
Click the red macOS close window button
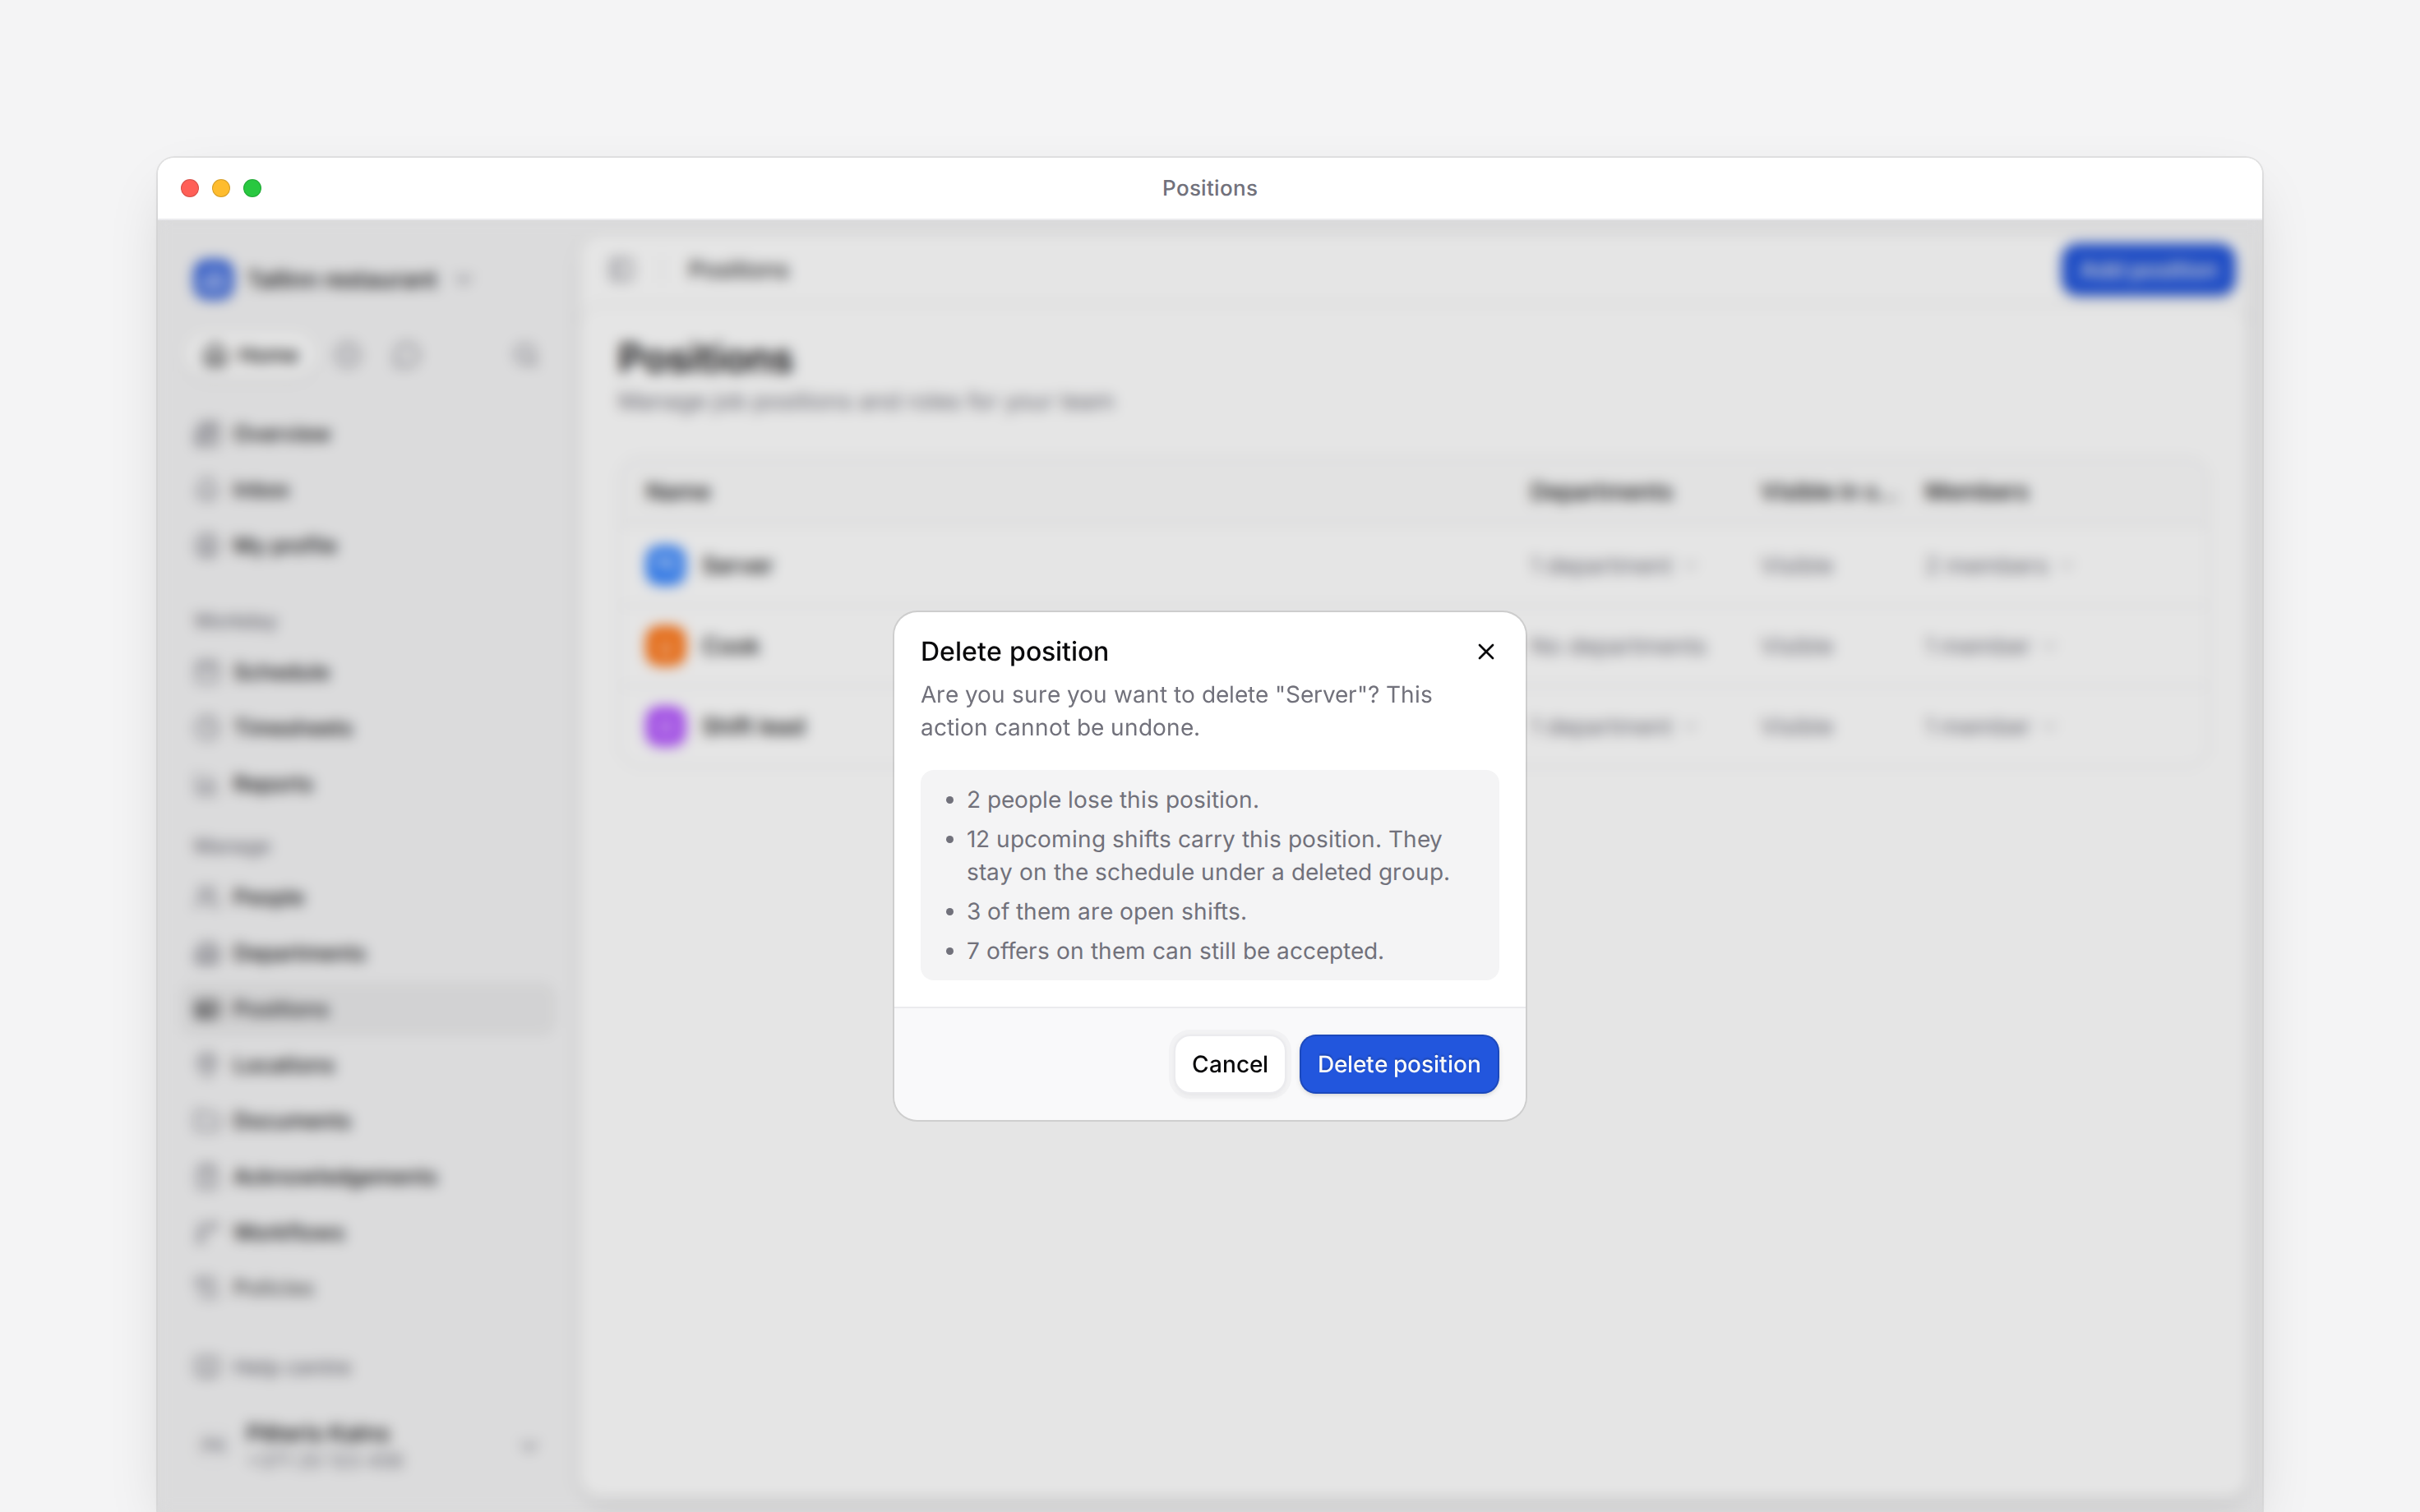coord(190,188)
